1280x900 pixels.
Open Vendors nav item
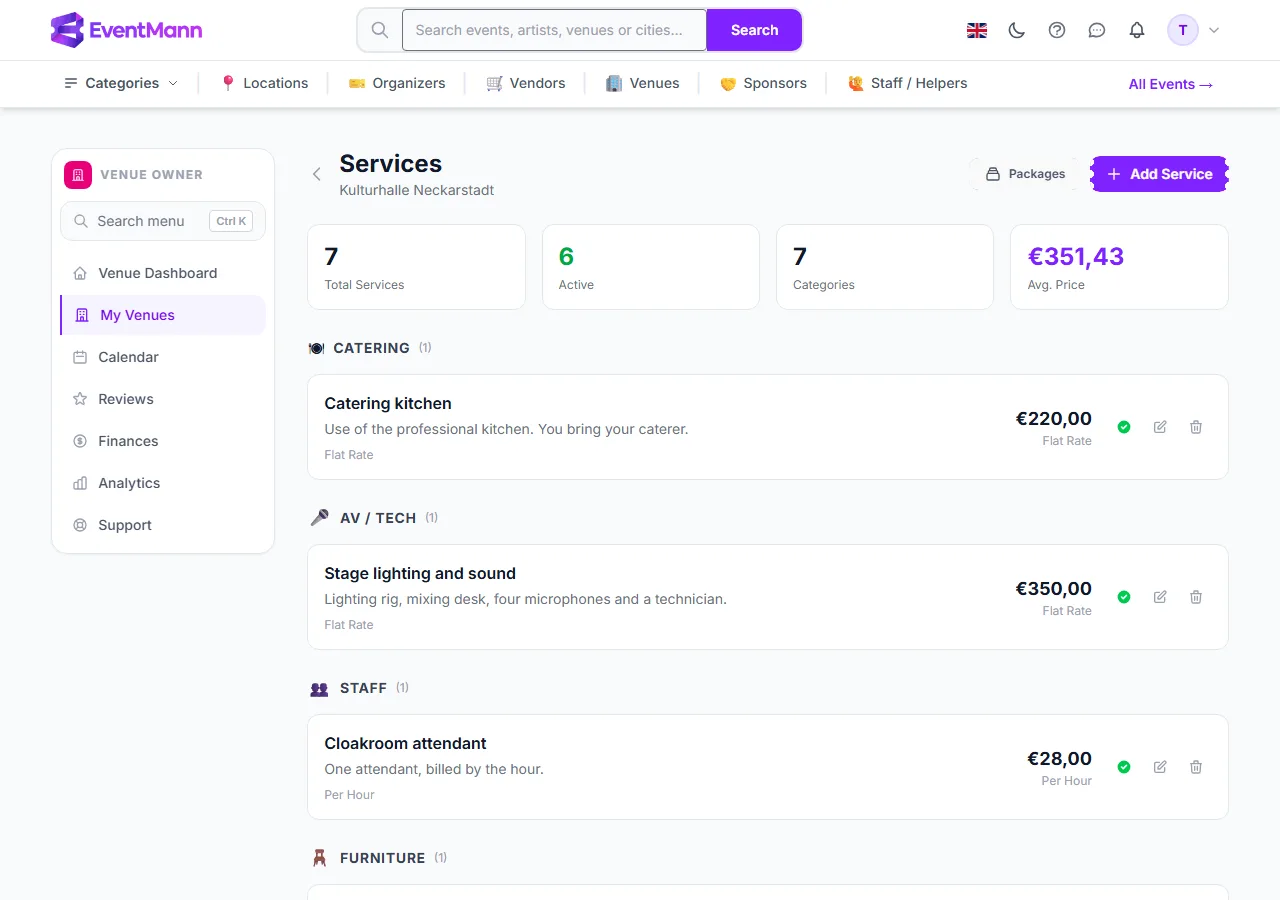[x=526, y=83]
